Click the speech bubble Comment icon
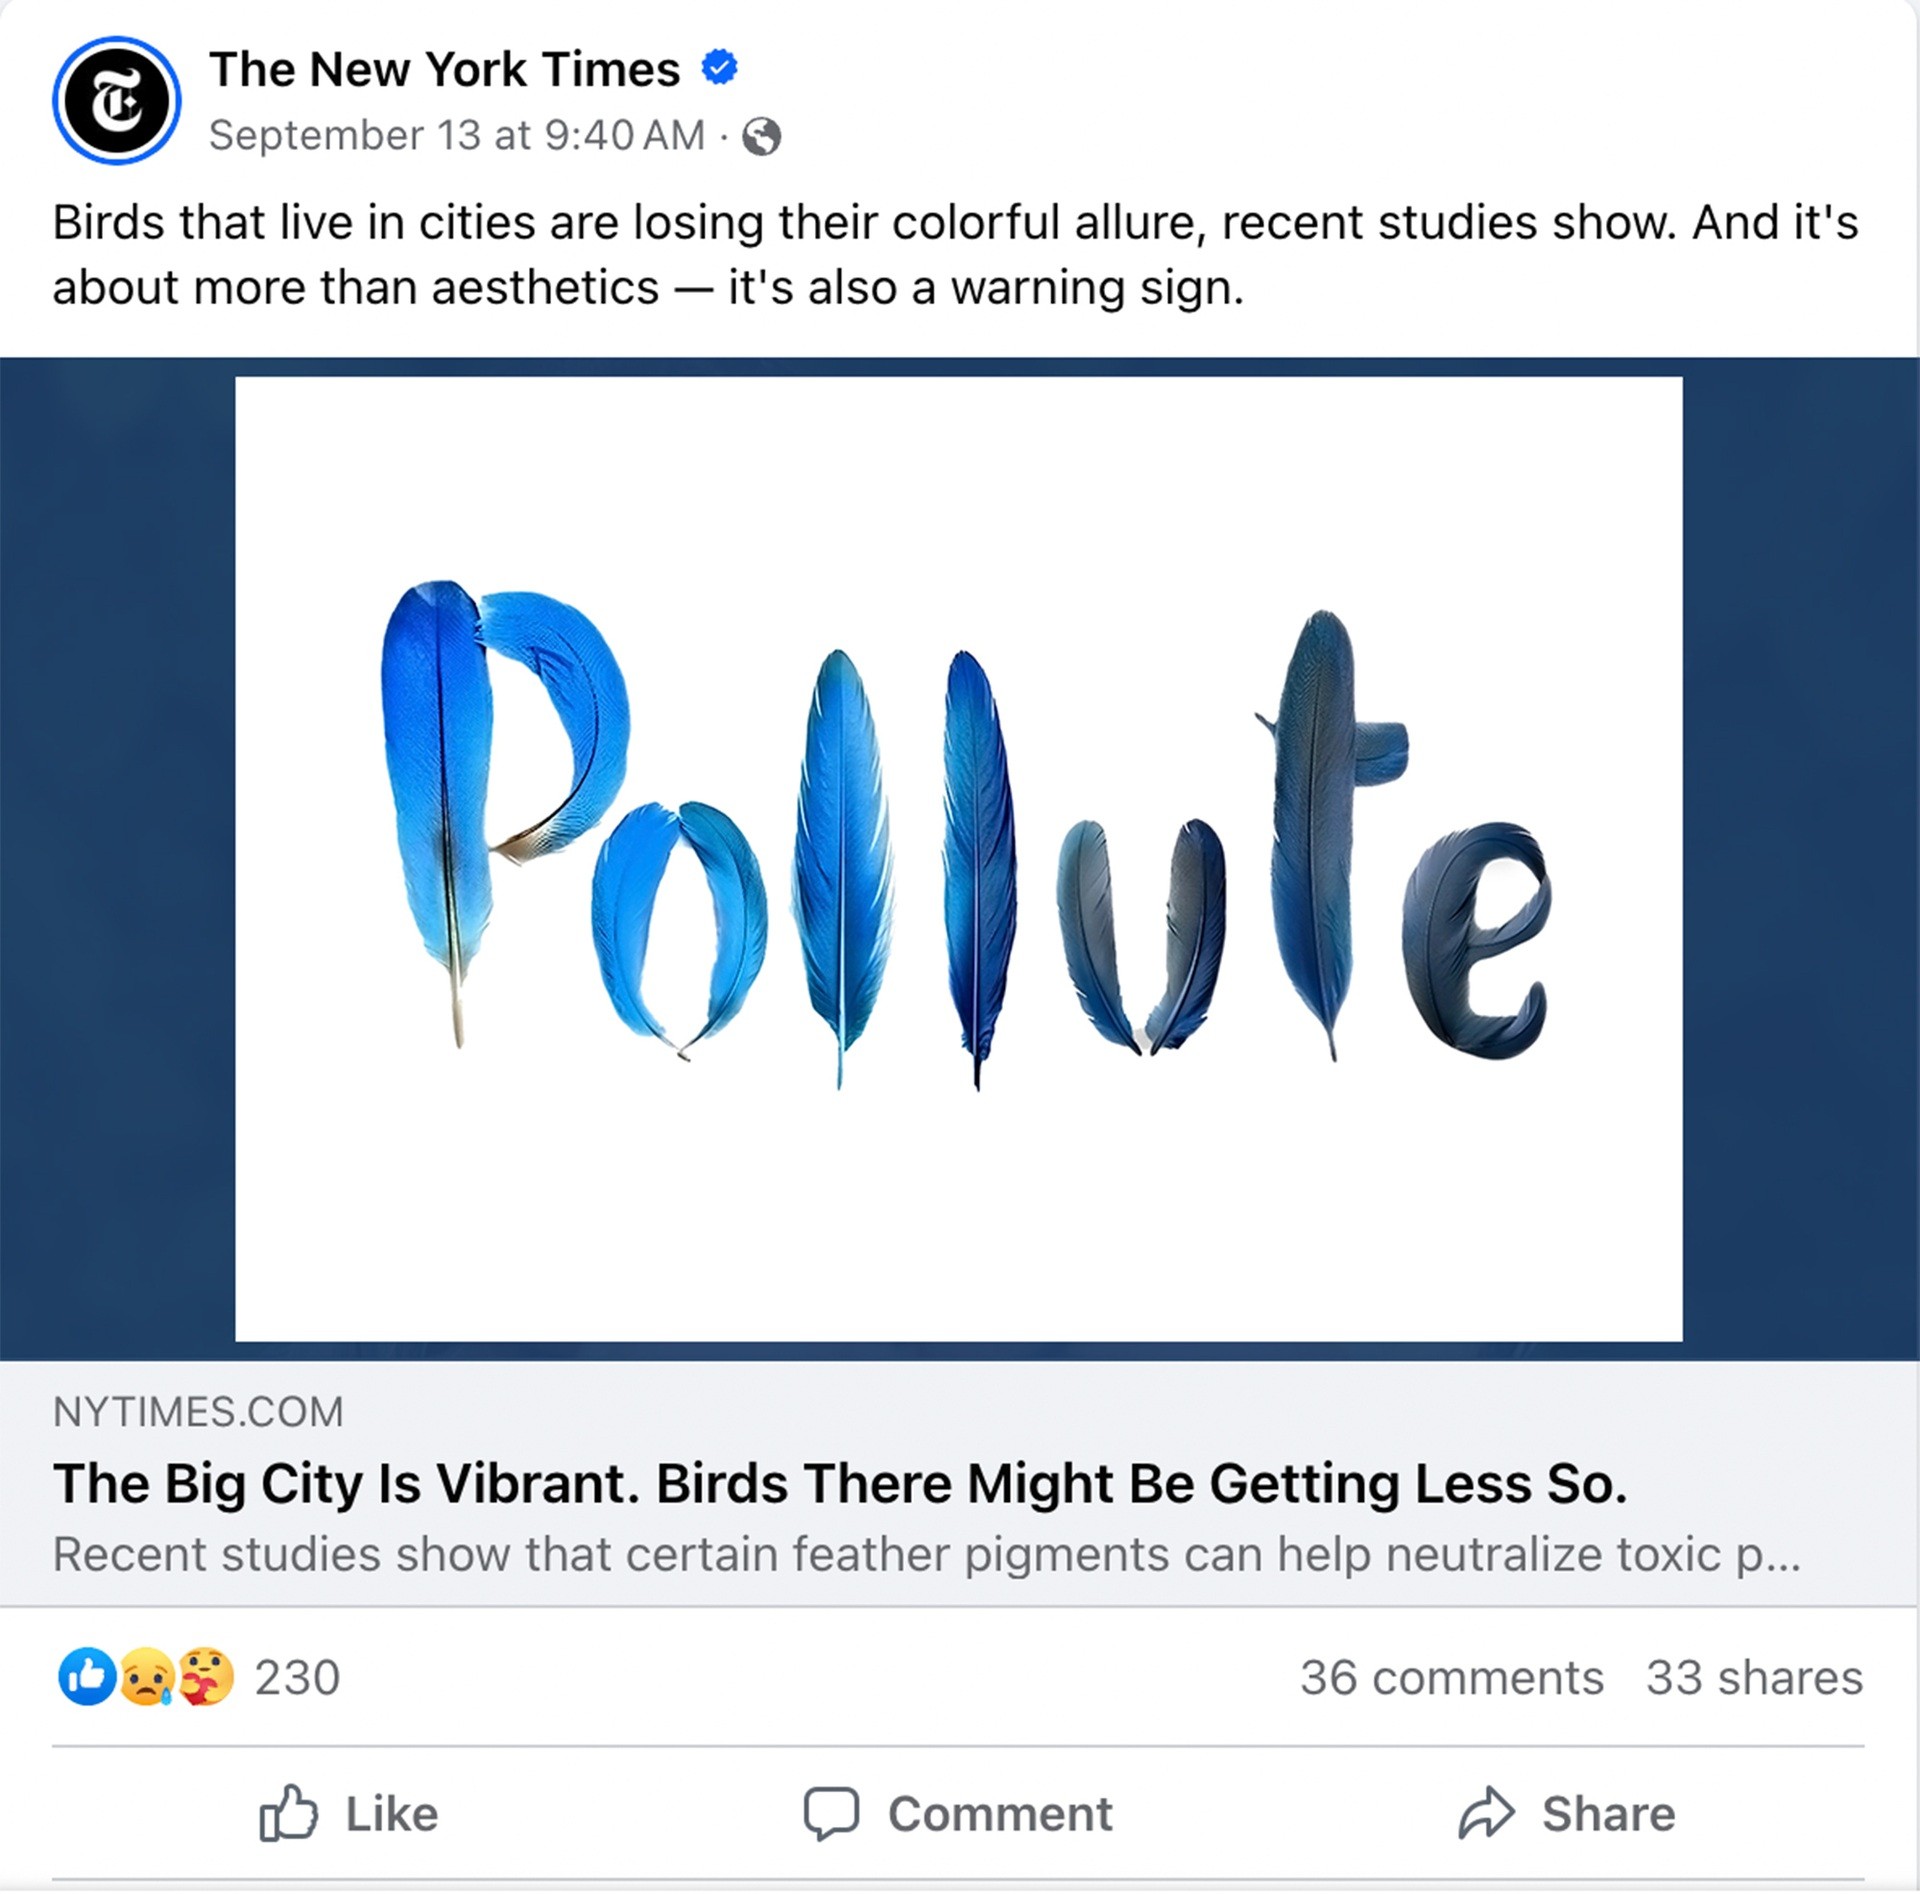The image size is (1920, 1894). [830, 1812]
